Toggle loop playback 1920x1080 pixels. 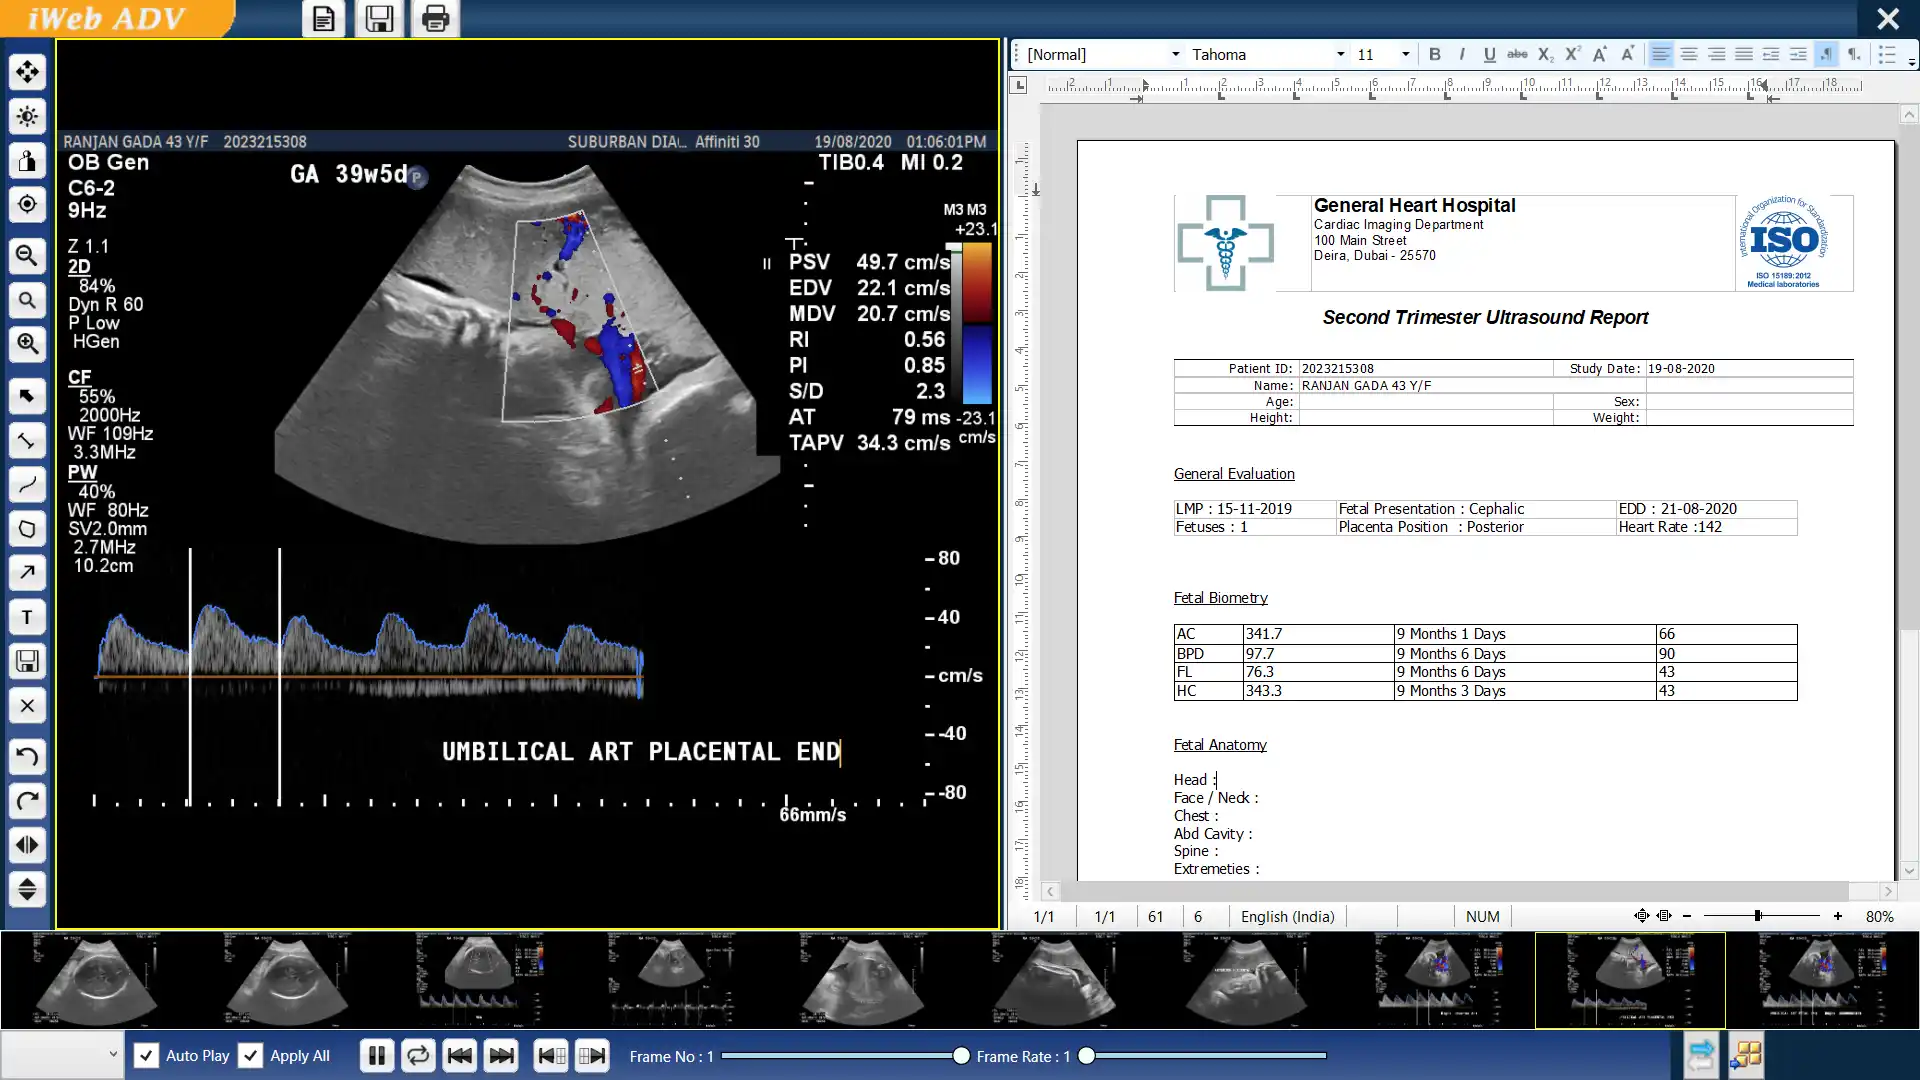pos(418,1055)
